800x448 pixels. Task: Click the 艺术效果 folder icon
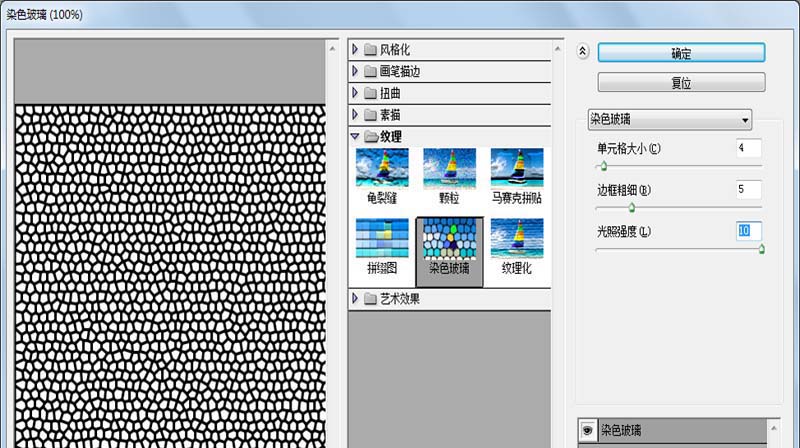370,298
